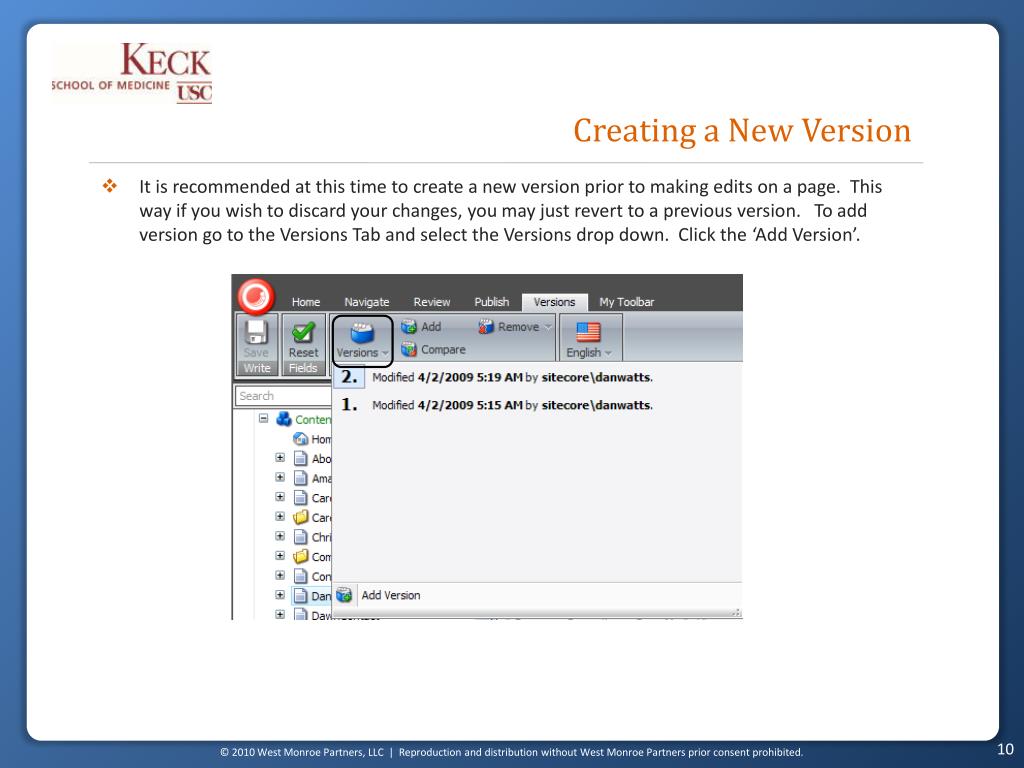Click Add Version at dropdown bottom
The image size is (1024, 768).
(x=391, y=595)
